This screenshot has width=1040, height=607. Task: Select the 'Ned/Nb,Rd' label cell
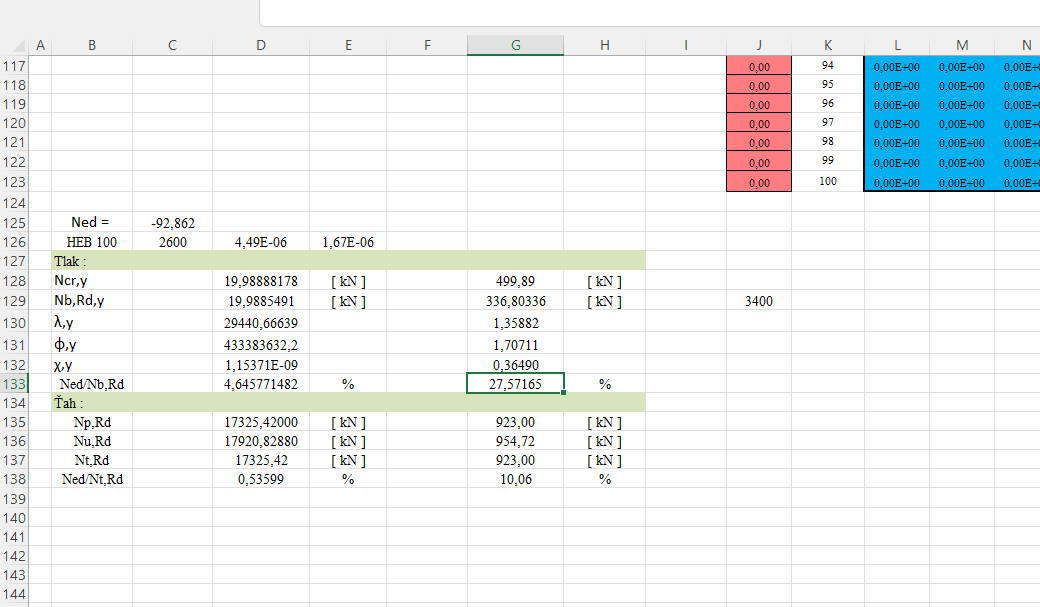[x=92, y=384]
